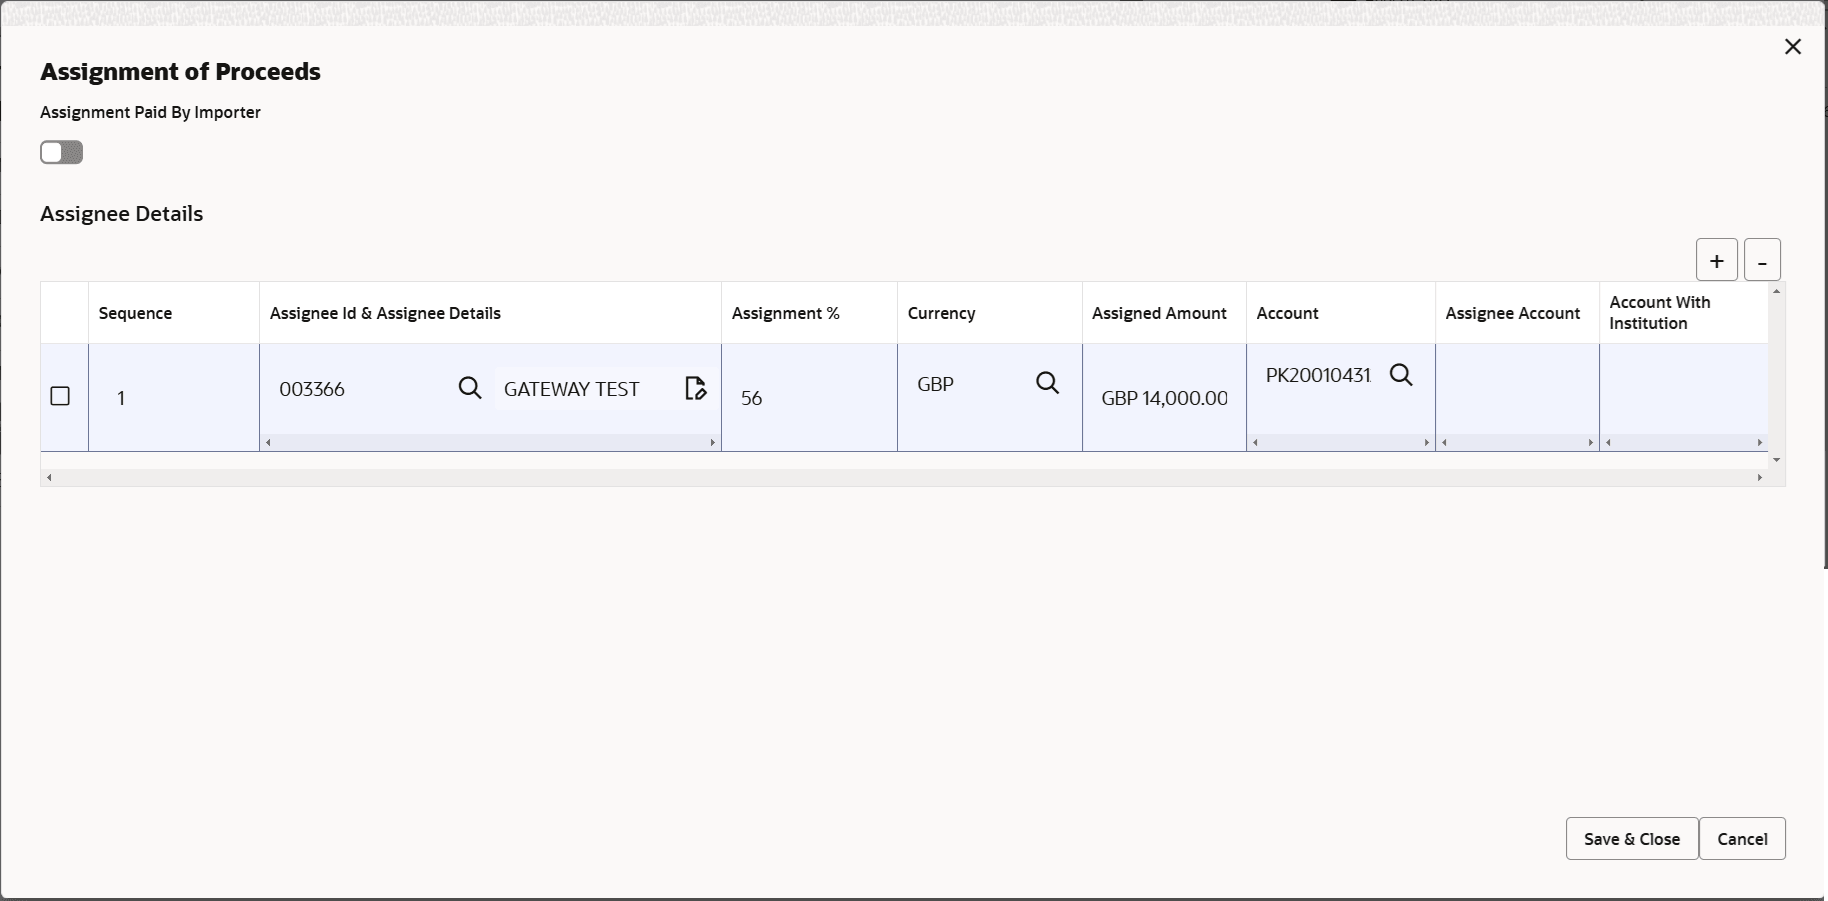Remove assignee row with minus icon
The image size is (1828, 901).
1762,259
